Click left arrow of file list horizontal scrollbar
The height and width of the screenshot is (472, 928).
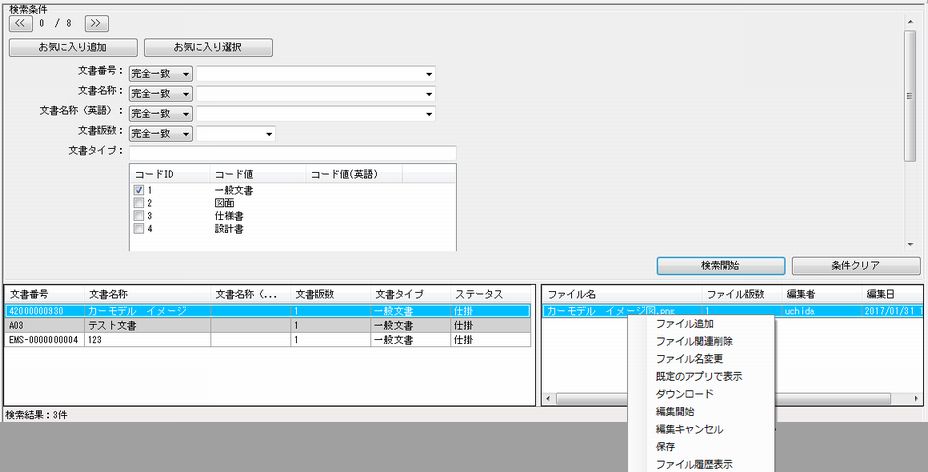point(548,399)
